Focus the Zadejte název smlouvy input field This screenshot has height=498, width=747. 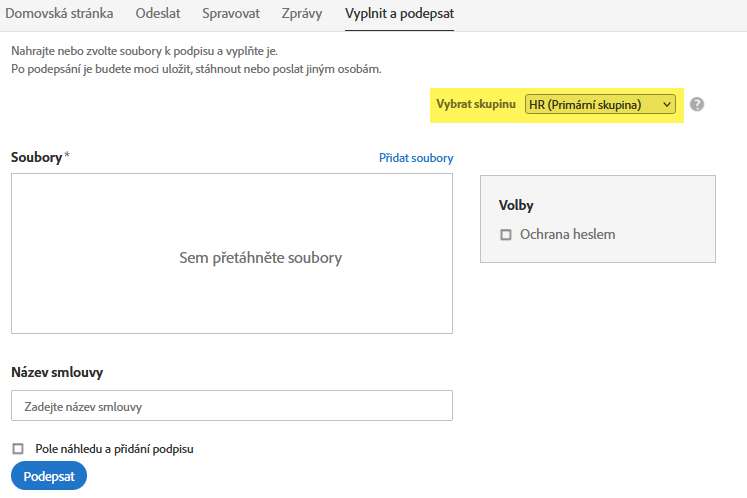(x=232, y=406)
